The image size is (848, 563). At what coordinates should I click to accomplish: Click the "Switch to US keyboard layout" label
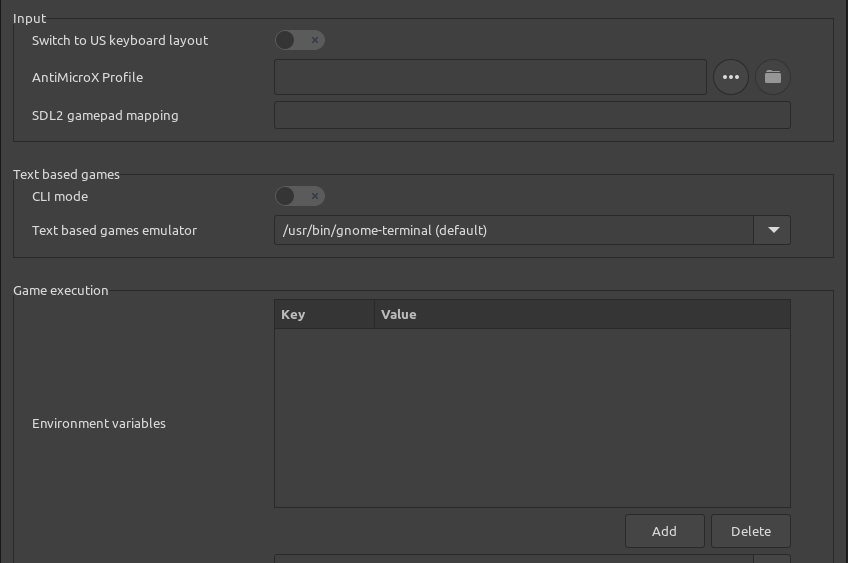point(120,40)
